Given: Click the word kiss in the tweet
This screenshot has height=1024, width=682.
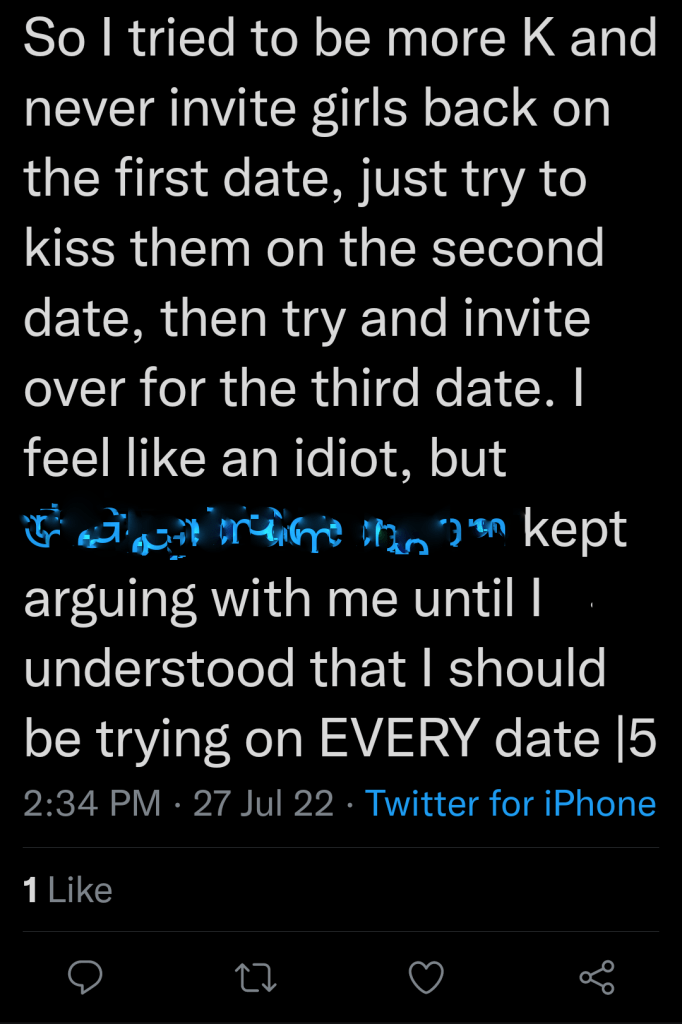Looking at the screenshot, I should tap(68, 249).
